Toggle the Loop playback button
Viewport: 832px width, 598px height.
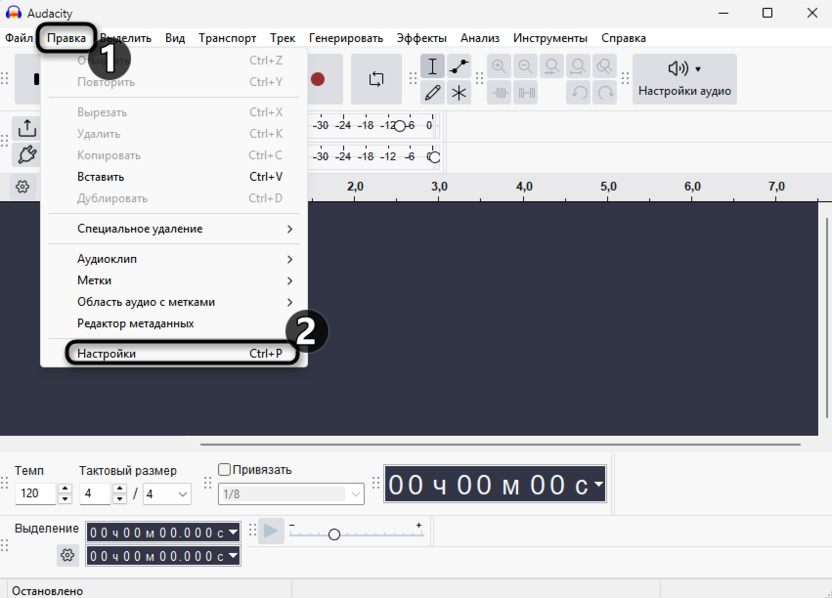coord(376,79)
